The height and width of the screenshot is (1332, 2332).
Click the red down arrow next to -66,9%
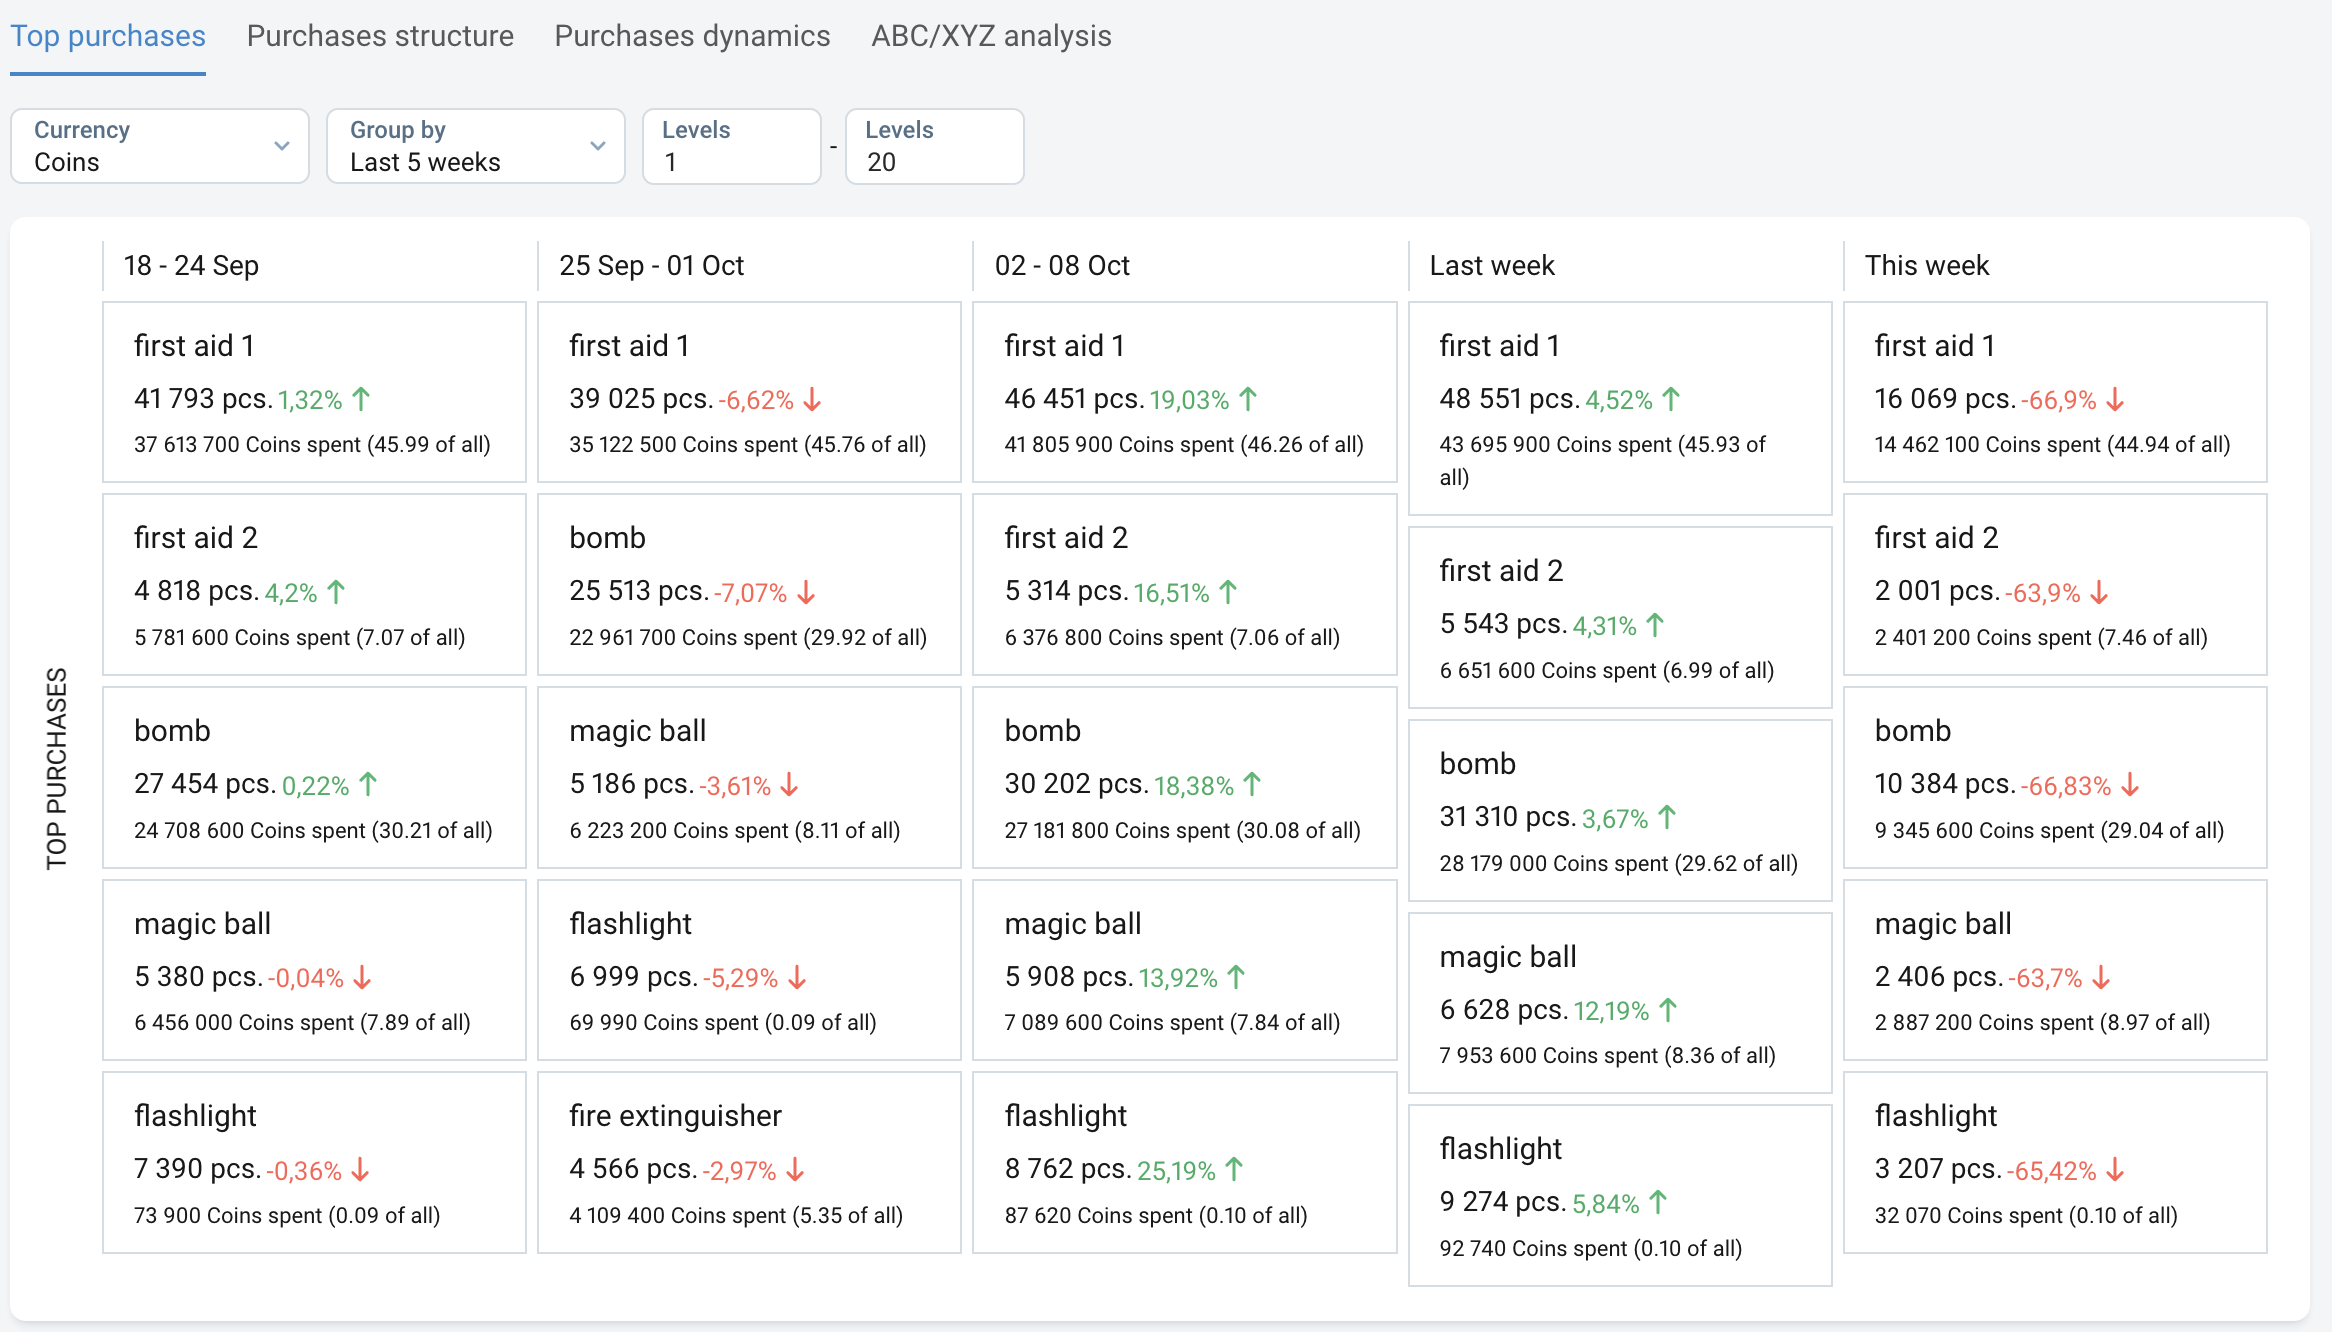2115,399
